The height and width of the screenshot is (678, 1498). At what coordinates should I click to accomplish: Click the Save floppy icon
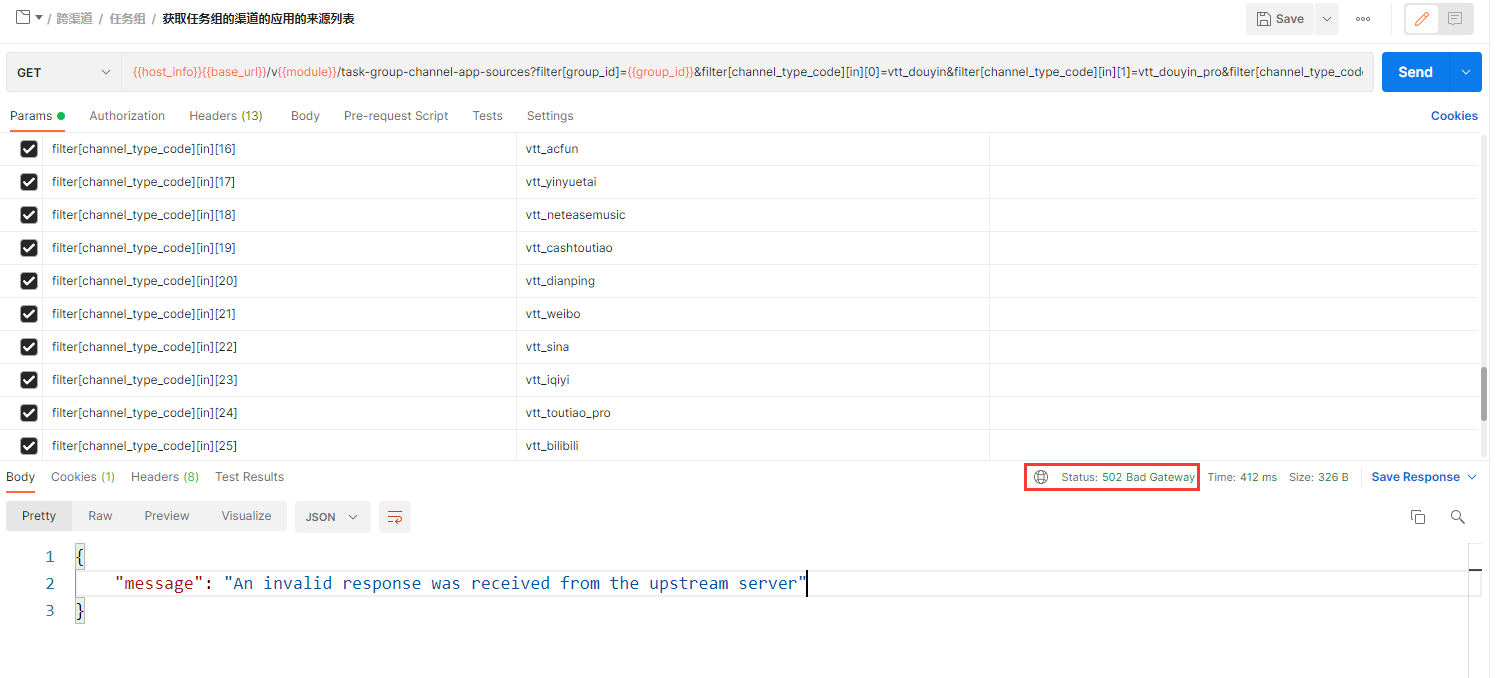click(1264, 19)
